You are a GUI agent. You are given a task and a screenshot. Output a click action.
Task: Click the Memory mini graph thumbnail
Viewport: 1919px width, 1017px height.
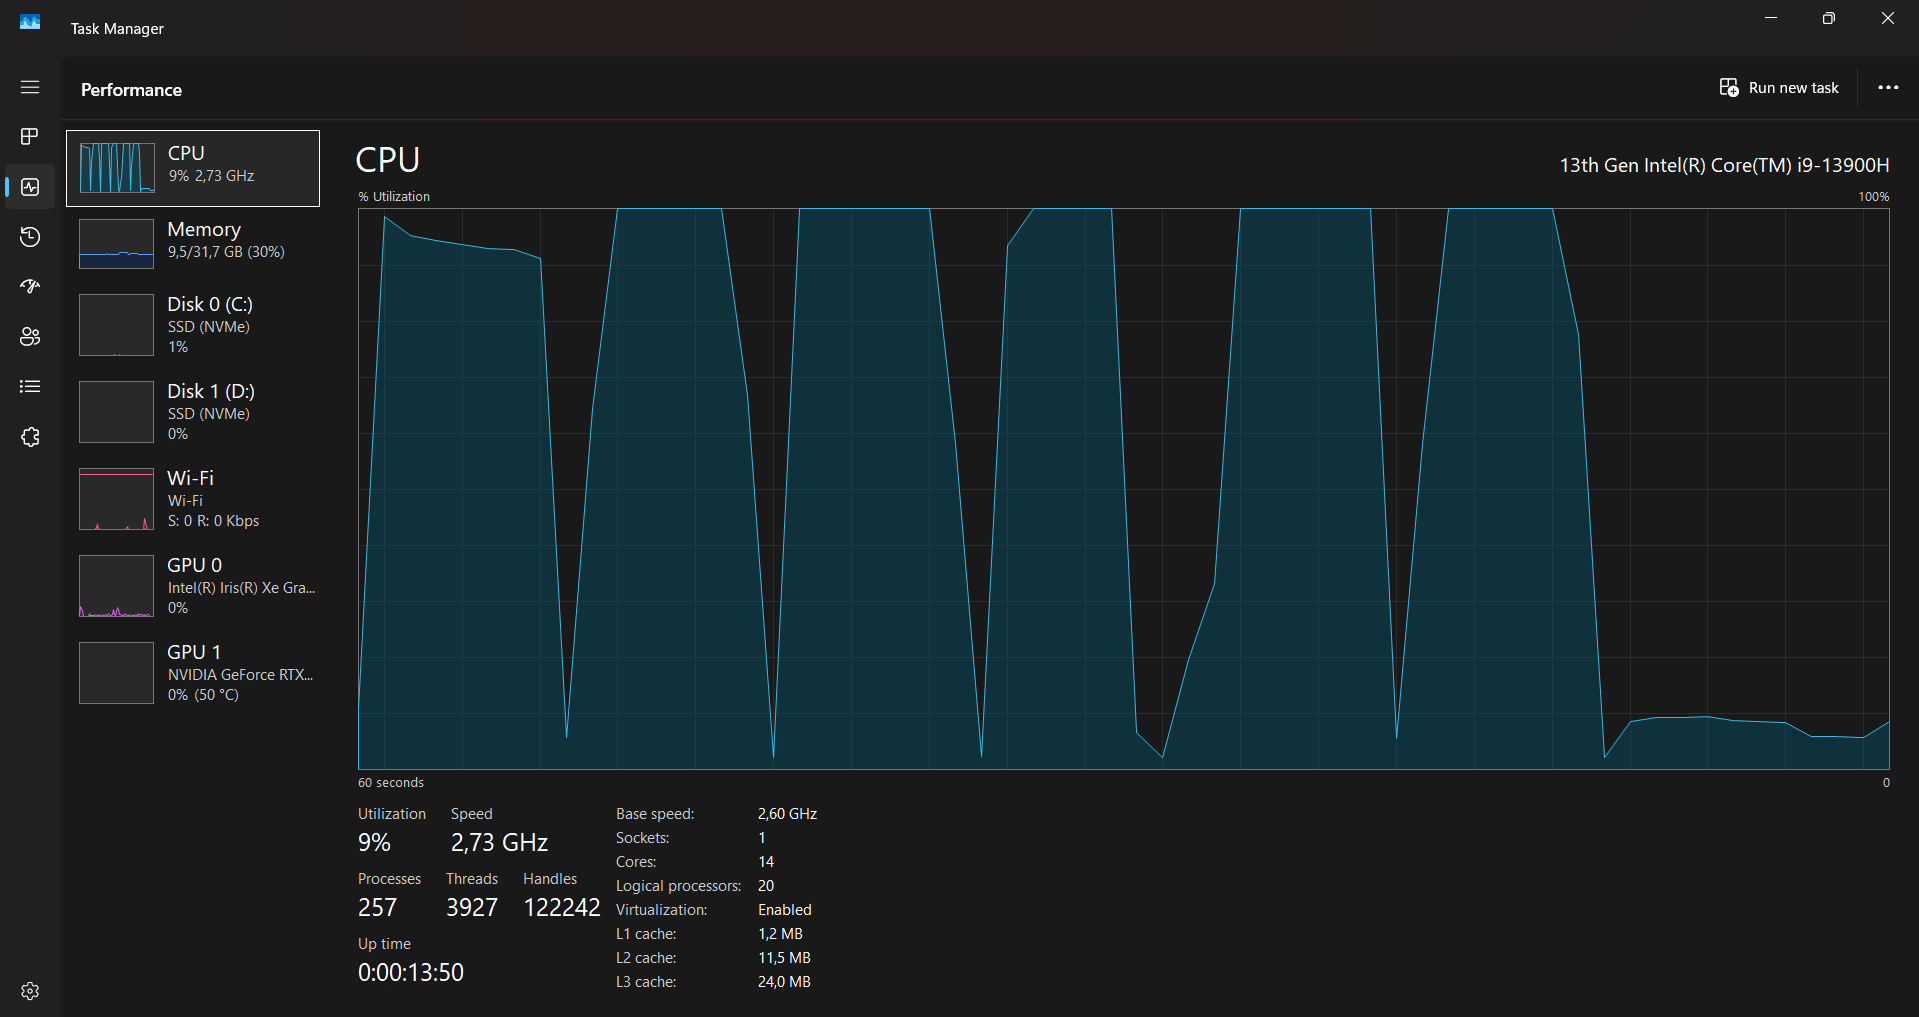tap(117, 244)
